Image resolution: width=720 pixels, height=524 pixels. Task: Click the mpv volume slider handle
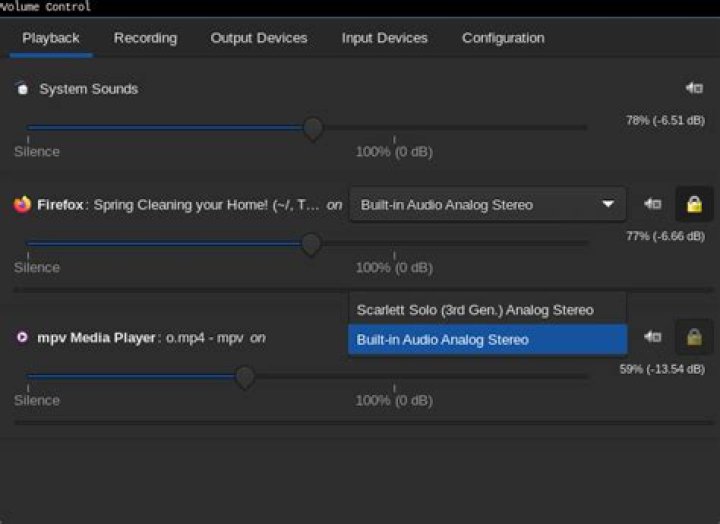click(x=245, y=377)
